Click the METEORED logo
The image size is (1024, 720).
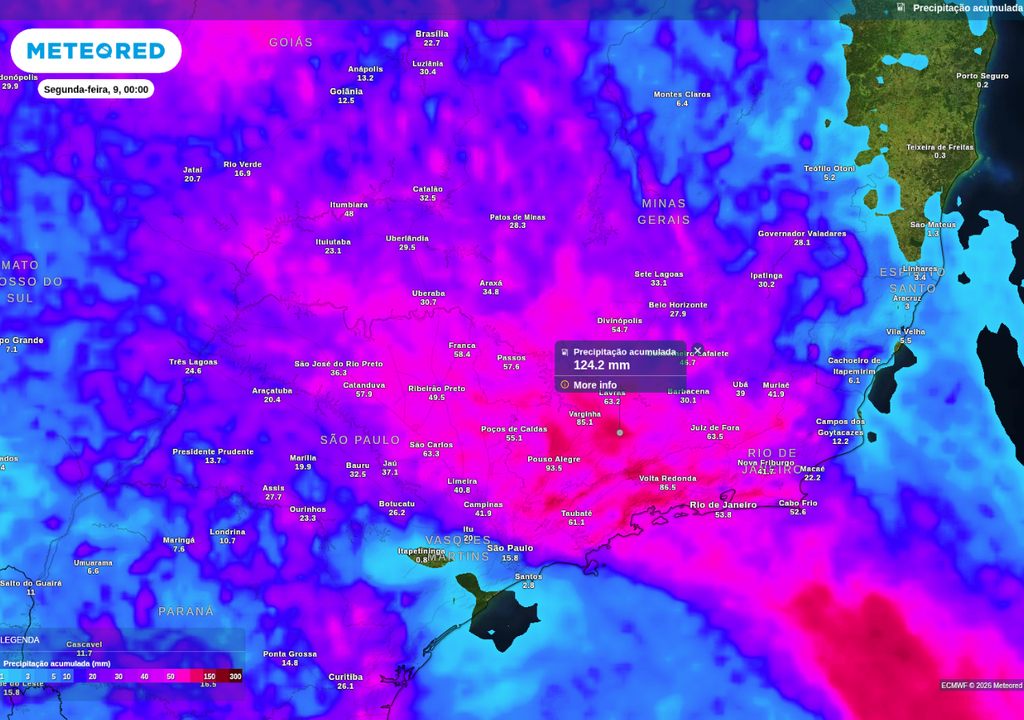pyautogui.click(x=95, y=50)
